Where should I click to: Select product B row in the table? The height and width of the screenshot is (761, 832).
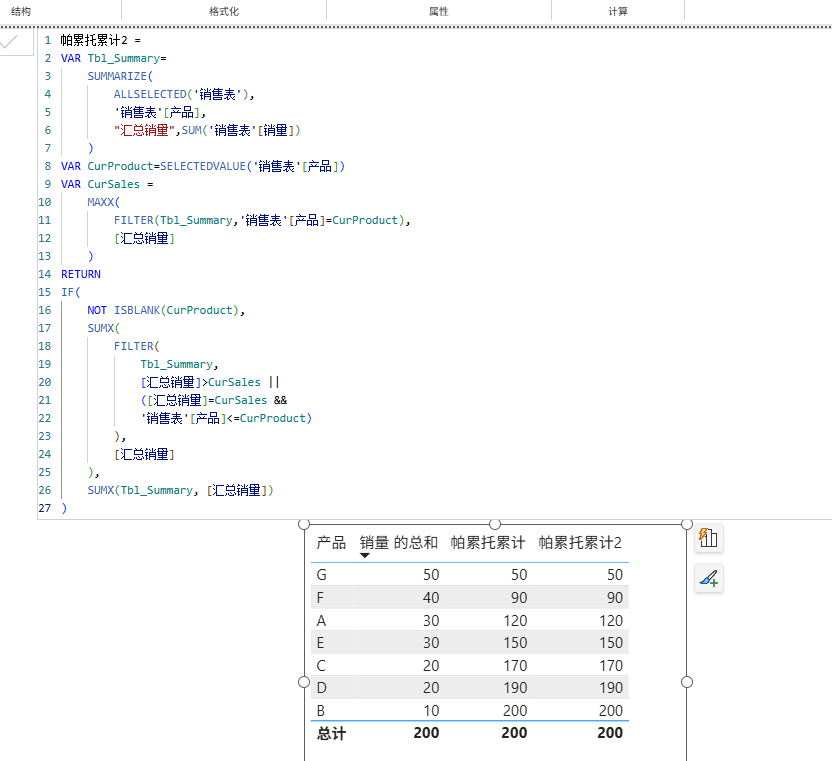pos(470,711)
